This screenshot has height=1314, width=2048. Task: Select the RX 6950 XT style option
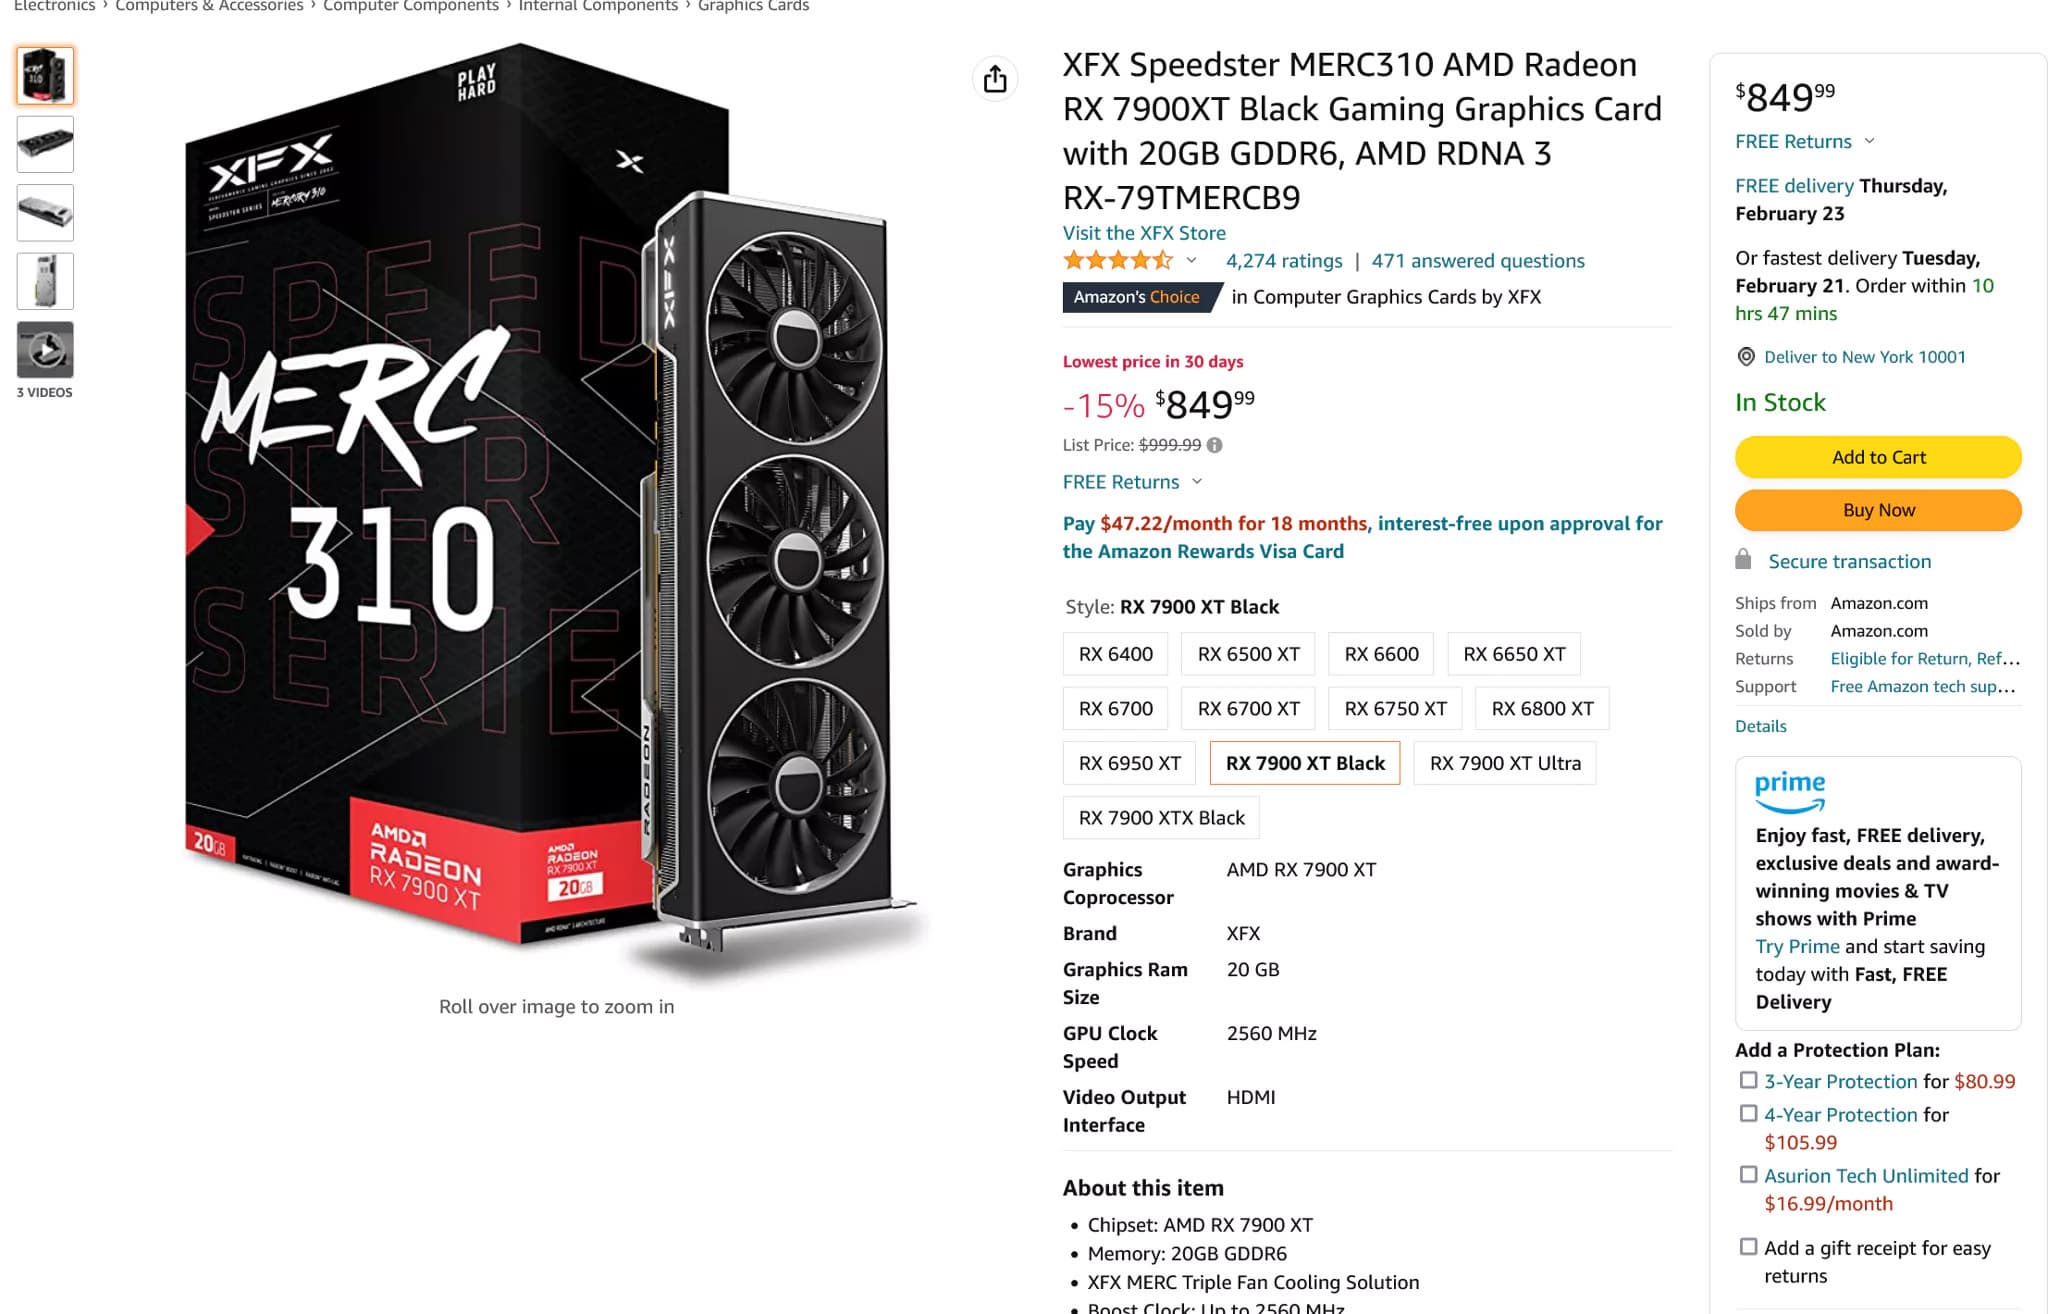tap(1129, 763)
